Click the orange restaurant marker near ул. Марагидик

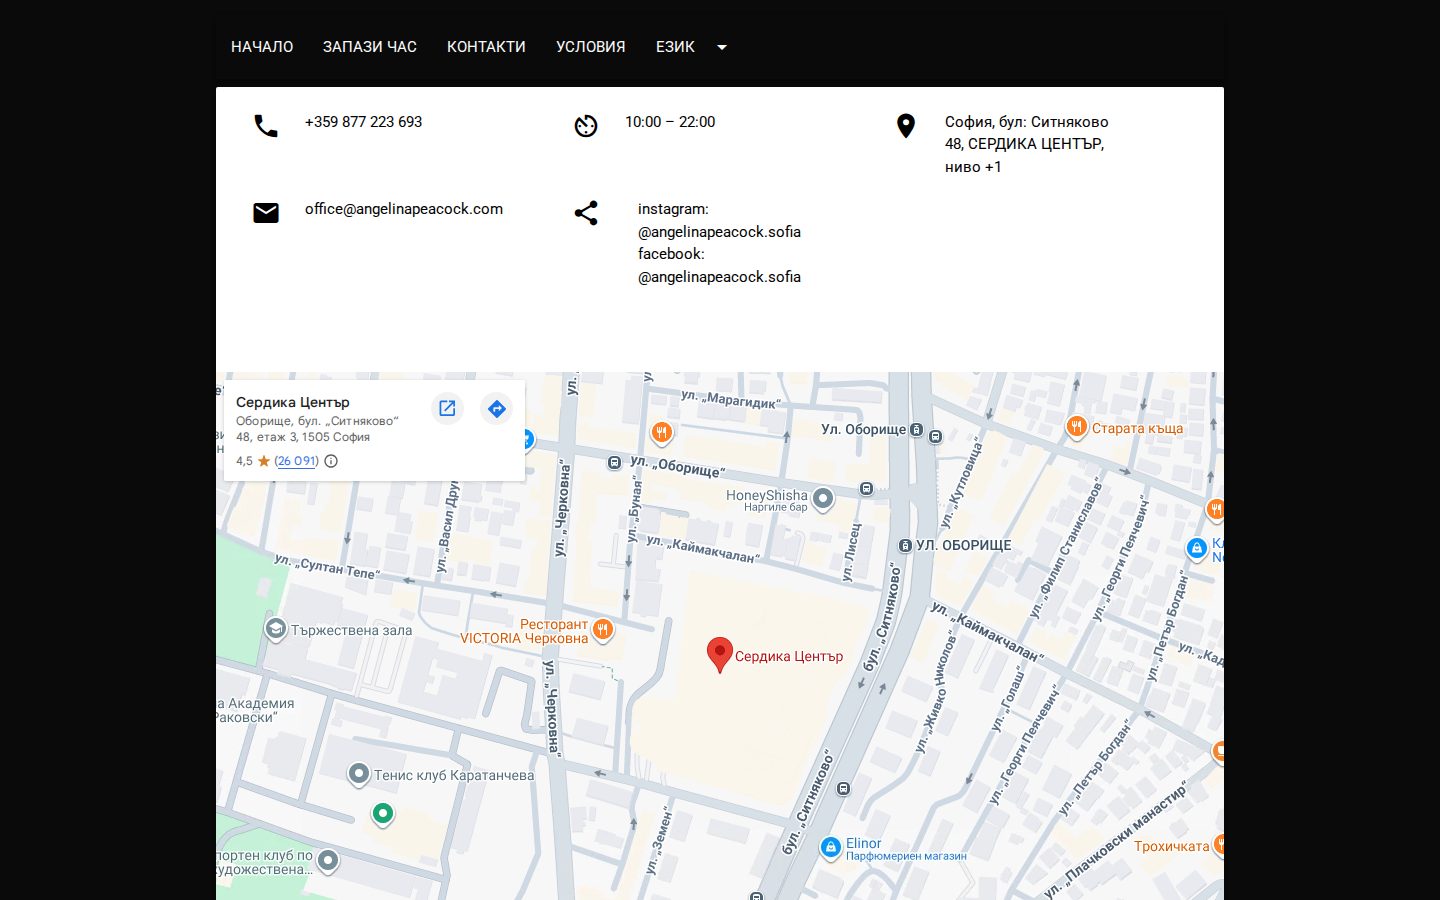pyautogui.click(x=661, y=432)
